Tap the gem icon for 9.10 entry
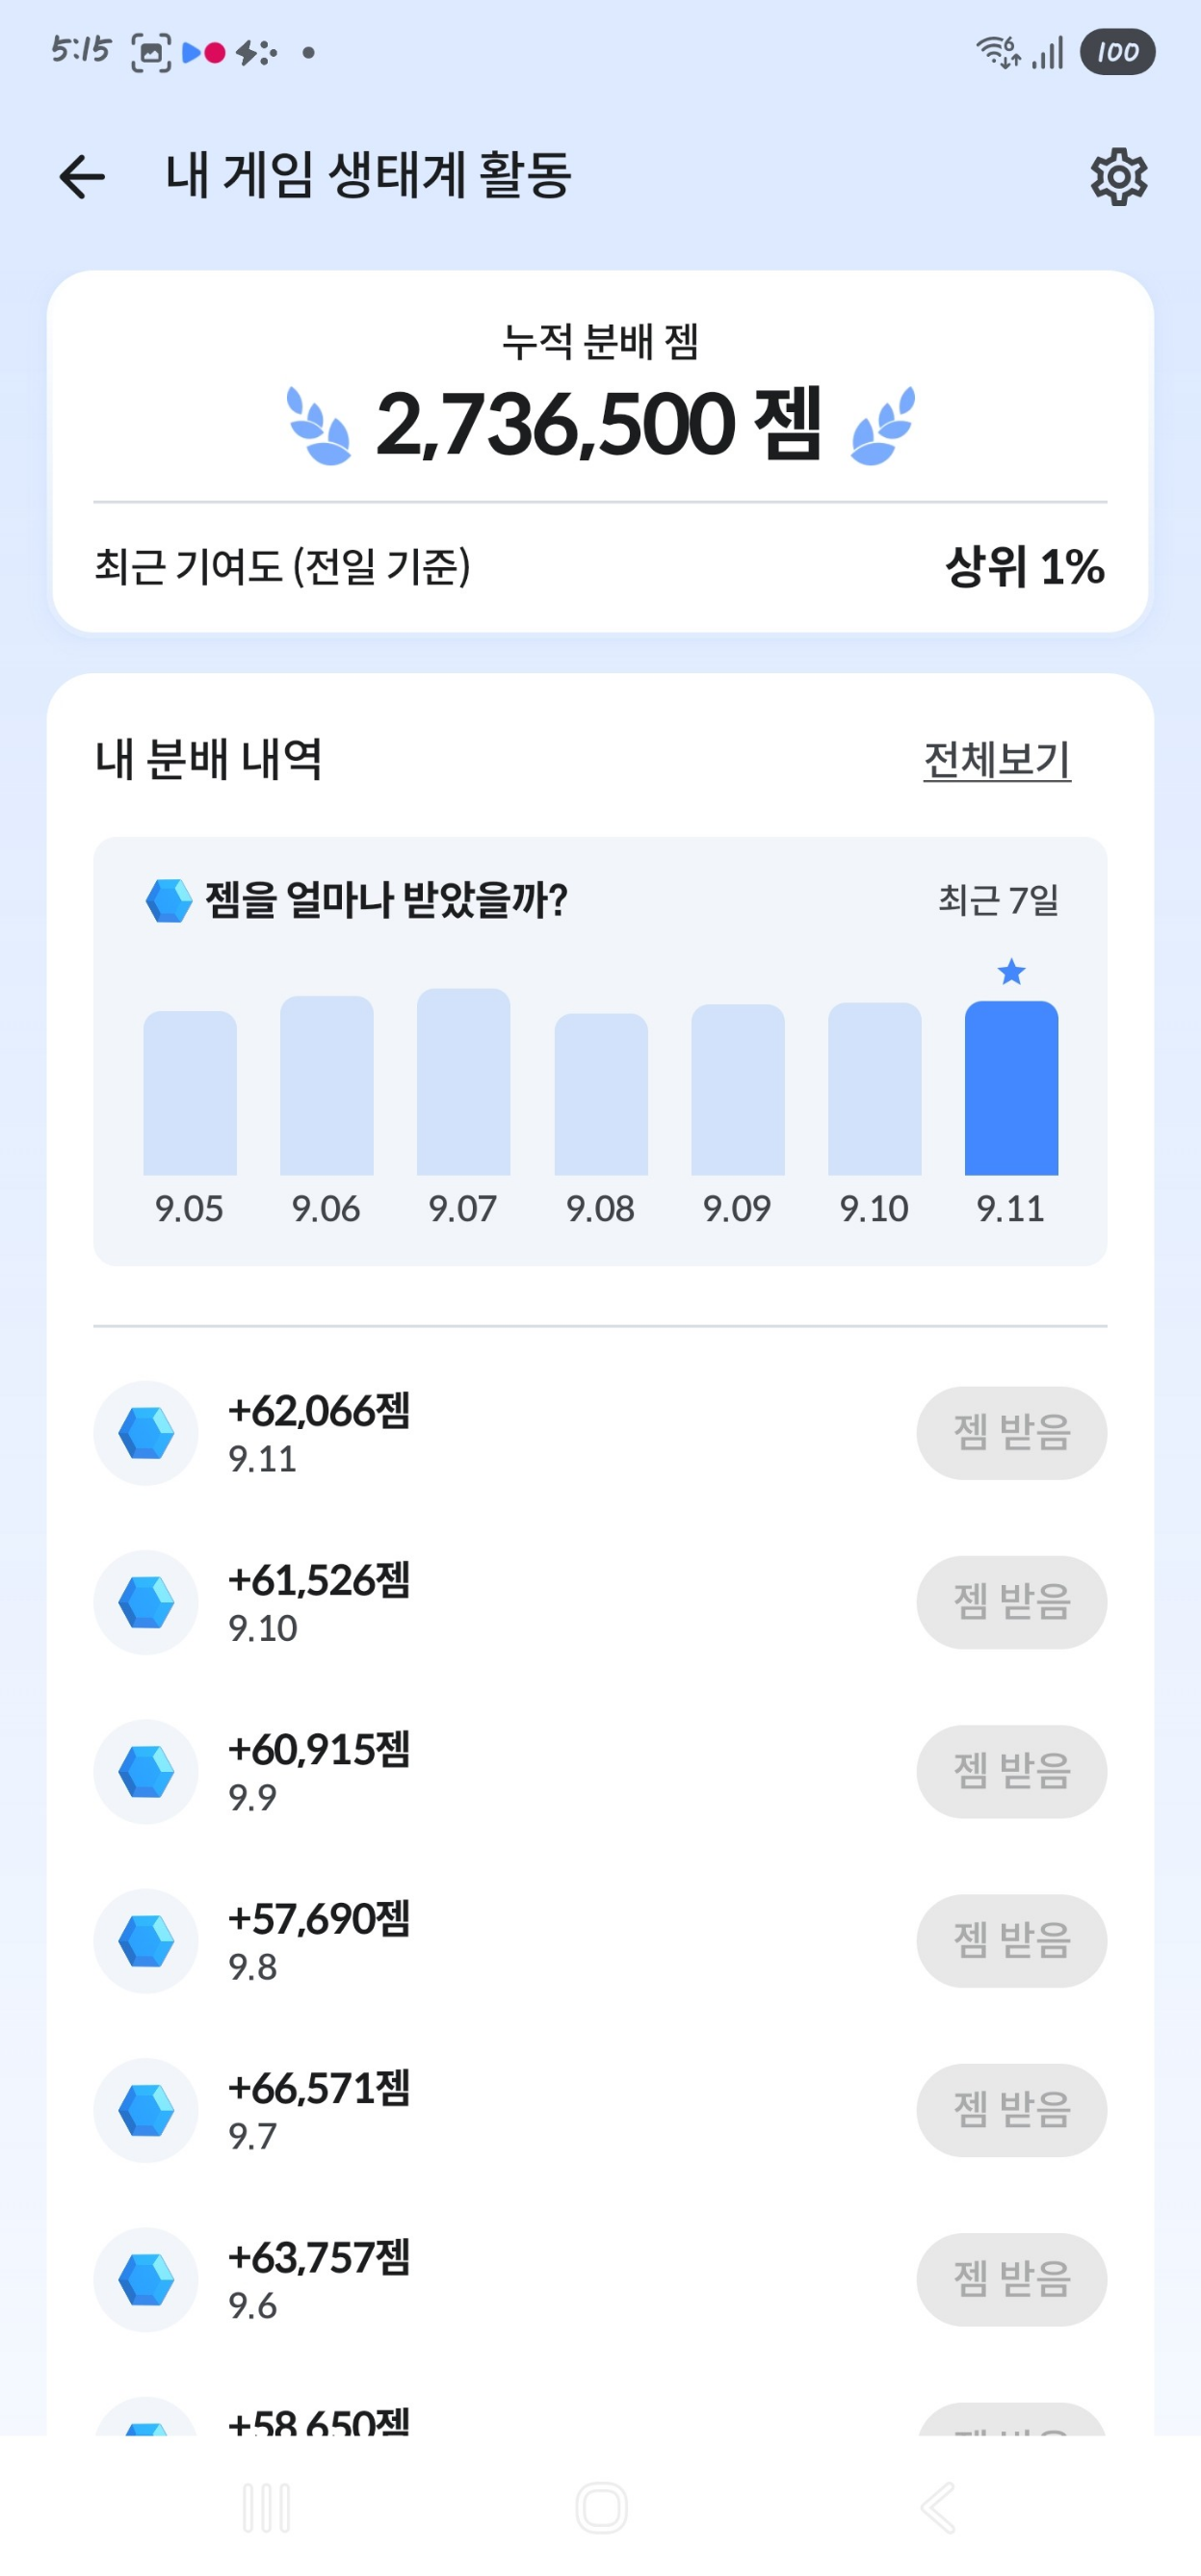1201x2576 pixels. point(146,1602)
